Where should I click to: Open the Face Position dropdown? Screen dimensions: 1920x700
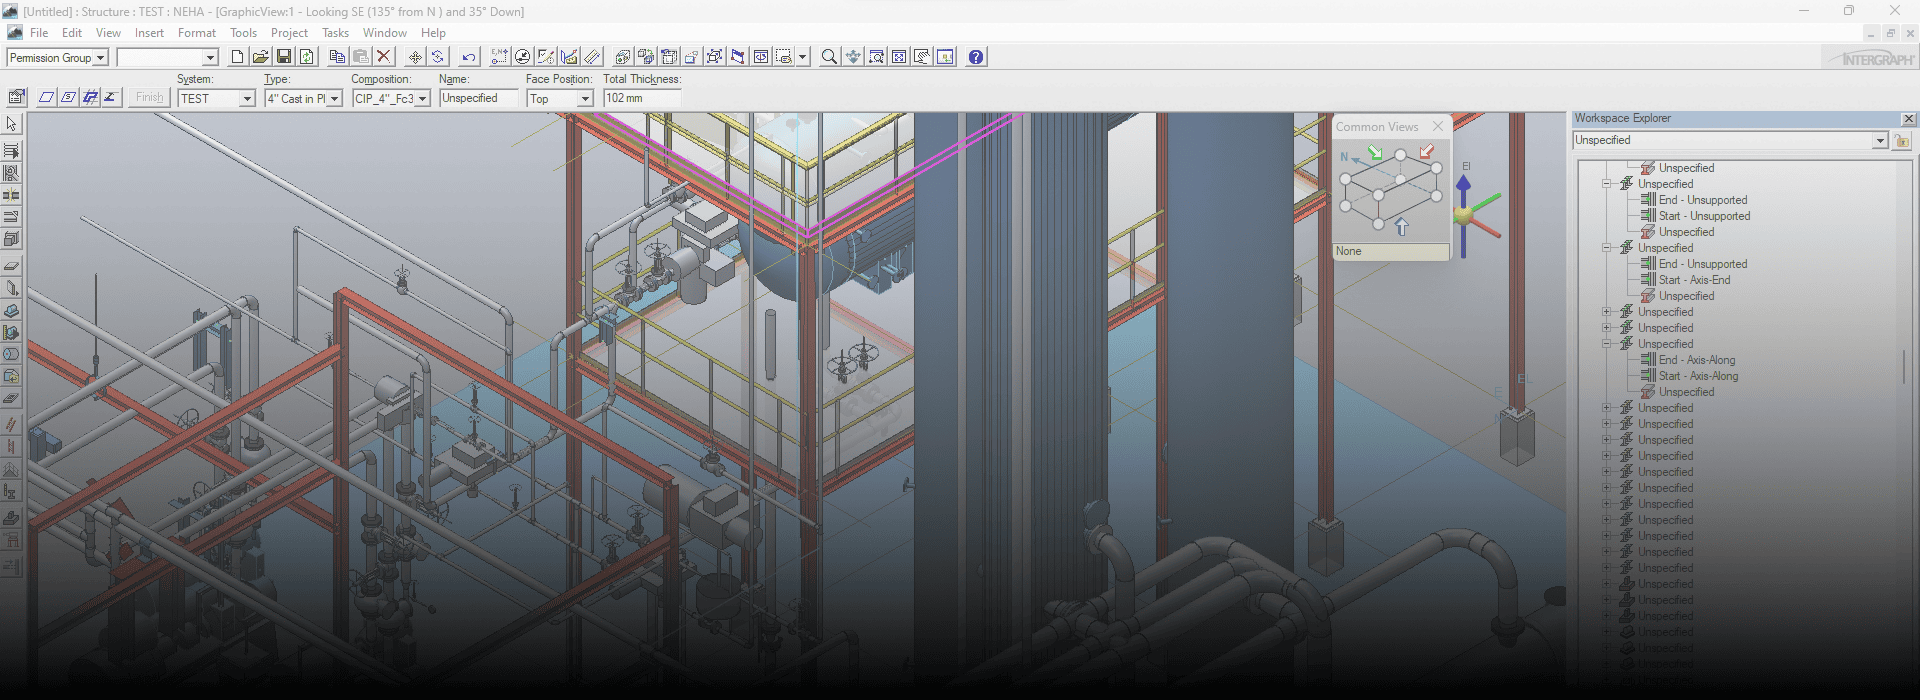[585, 98]
